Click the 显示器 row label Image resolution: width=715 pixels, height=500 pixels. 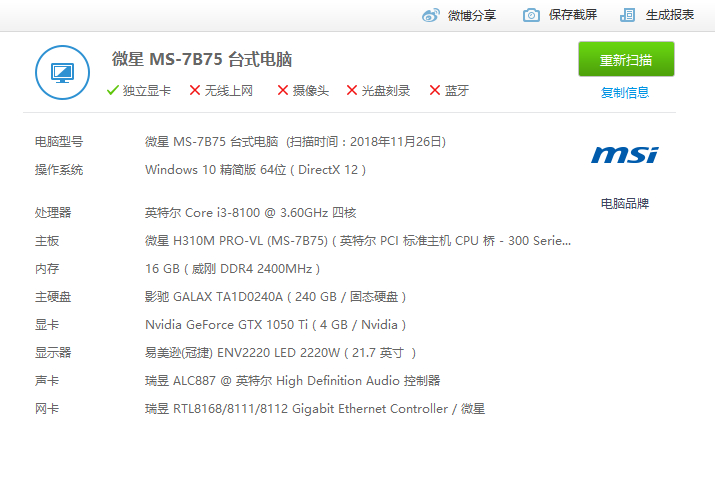53,352
